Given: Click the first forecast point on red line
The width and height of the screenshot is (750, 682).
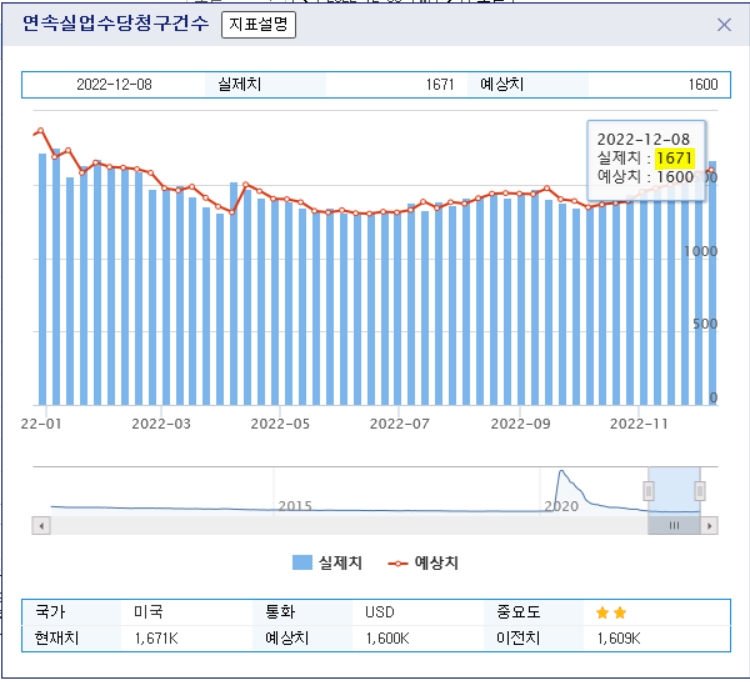Looking at the screenshot, I should click(41, 130).
